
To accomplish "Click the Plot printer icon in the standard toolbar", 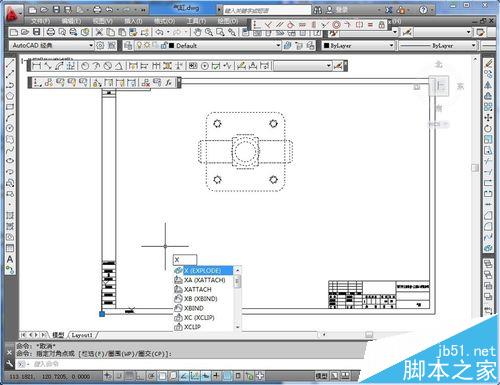I will (51, 32).
